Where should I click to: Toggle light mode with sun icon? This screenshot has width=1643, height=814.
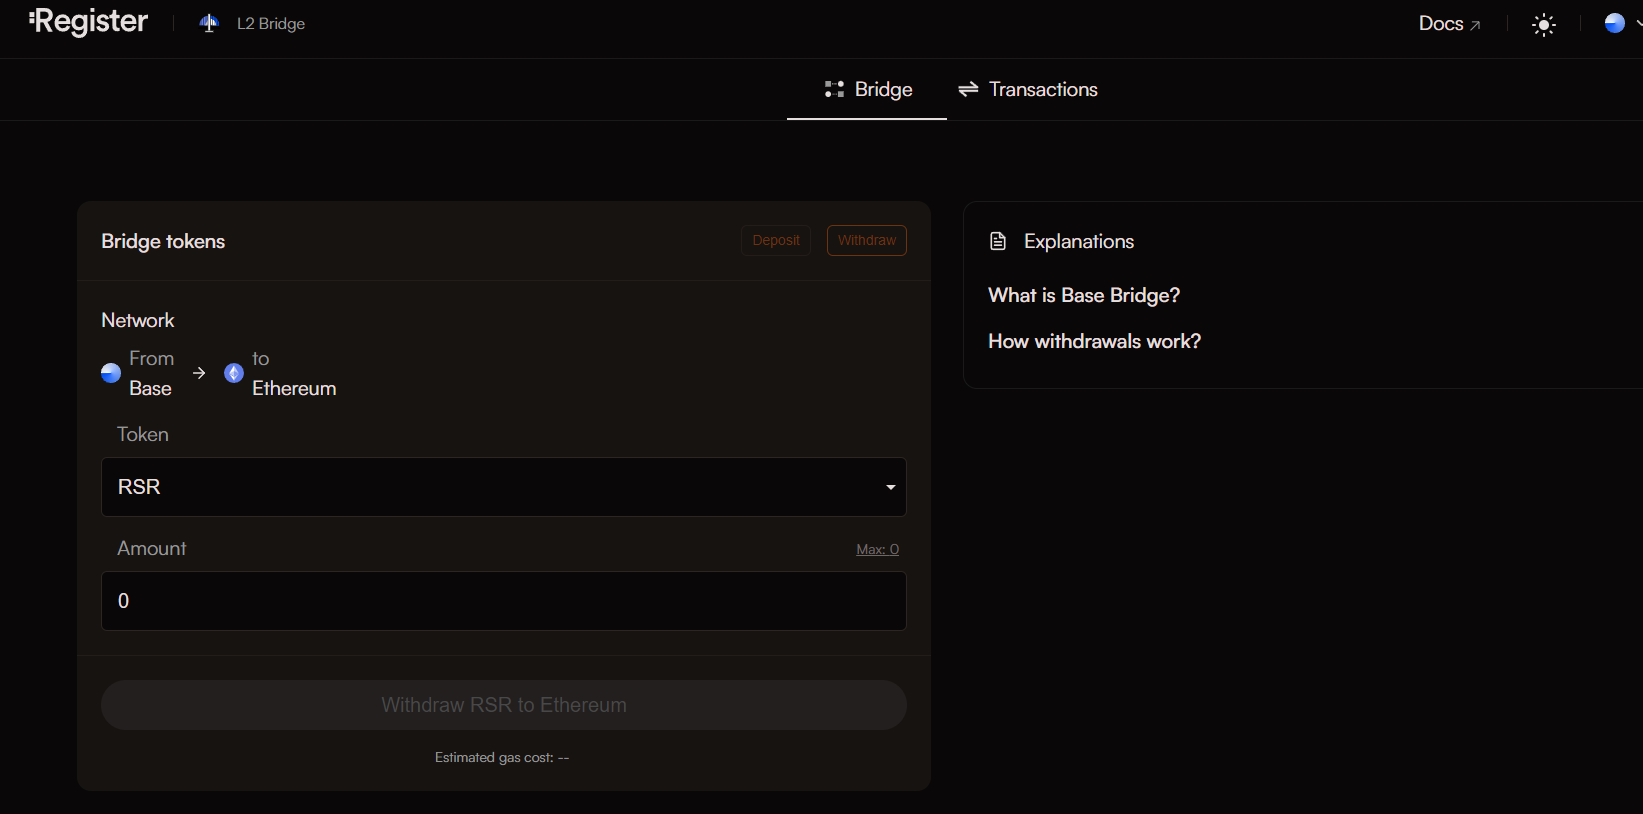point(1544,25)
